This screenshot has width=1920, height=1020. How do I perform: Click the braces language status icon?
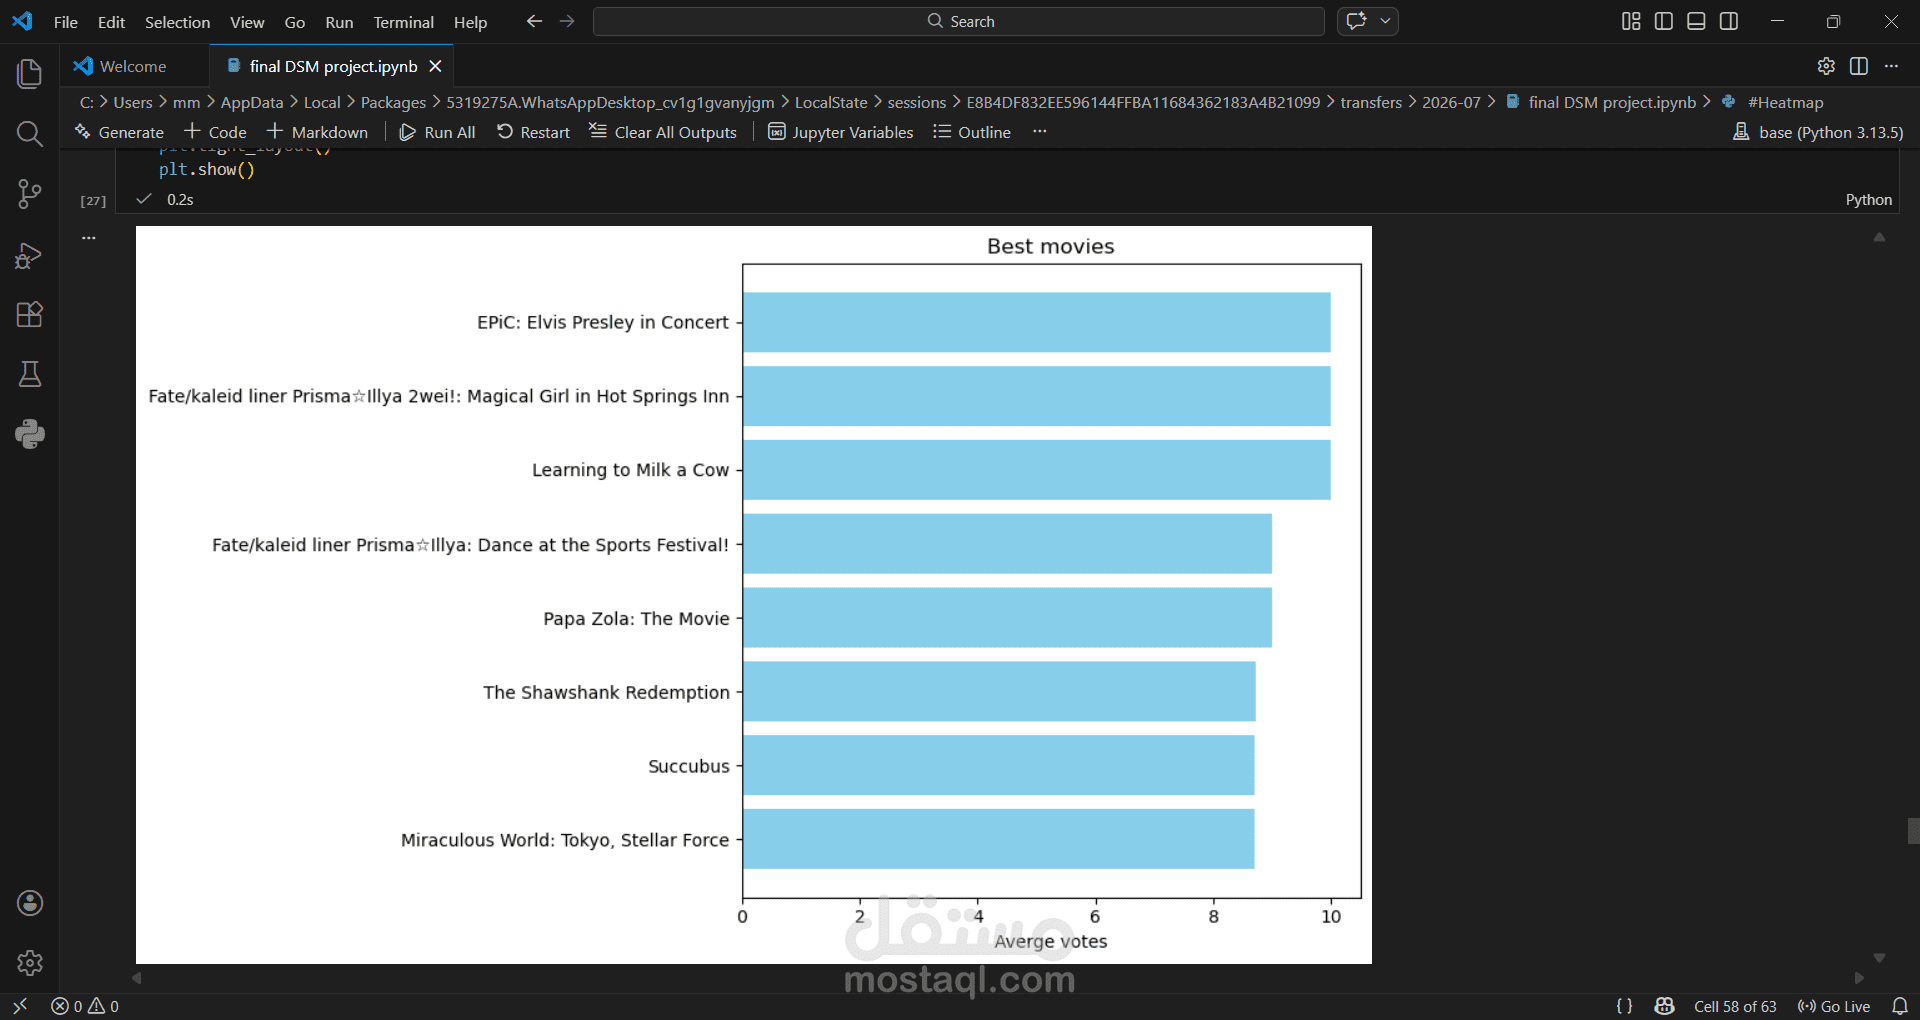pos(1624,1006)
